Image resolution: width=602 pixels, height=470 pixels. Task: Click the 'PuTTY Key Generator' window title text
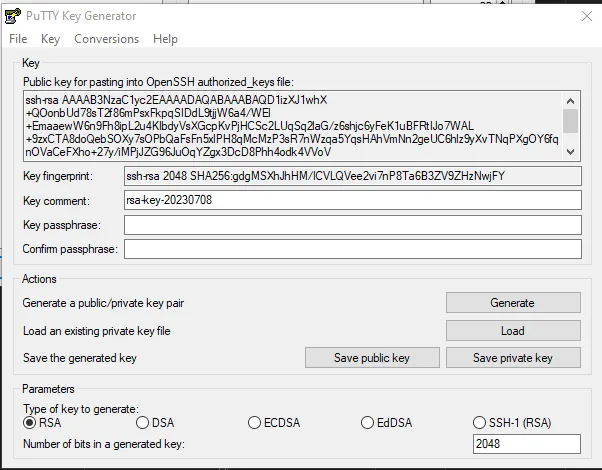click(x=81, y=16)
